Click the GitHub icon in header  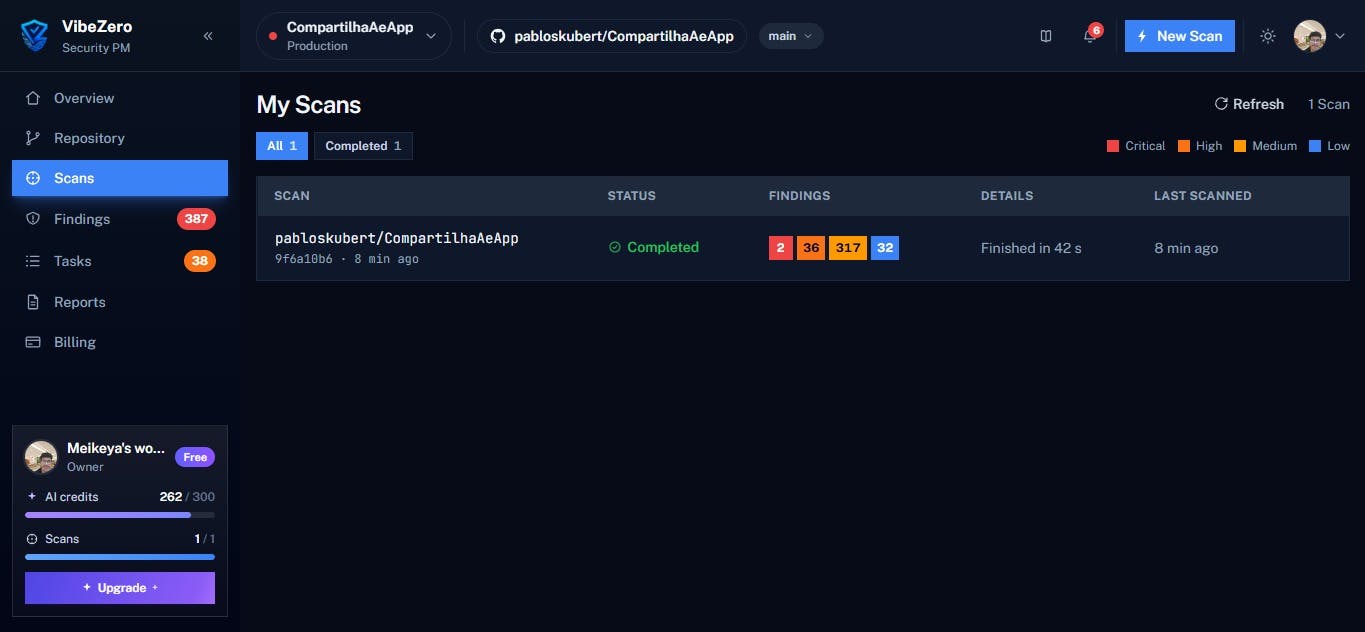coord(498,36)
